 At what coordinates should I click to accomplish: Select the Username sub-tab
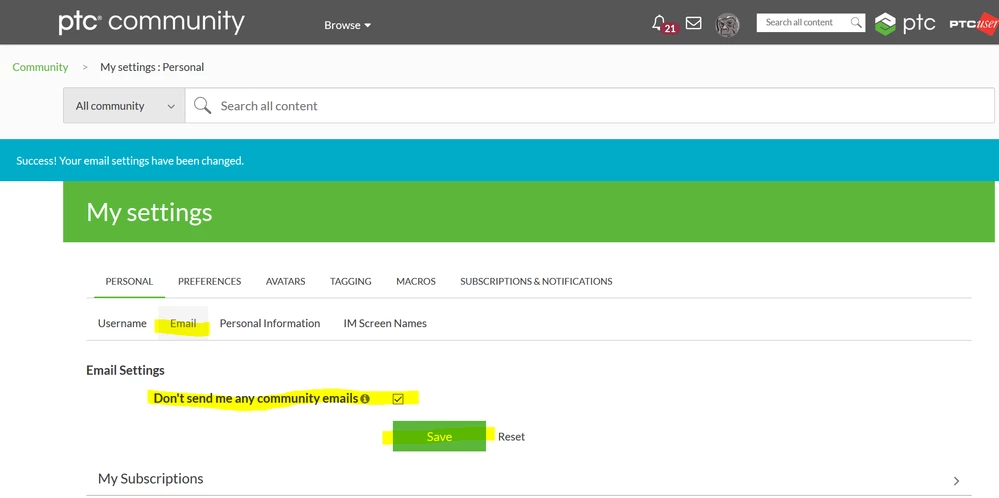click(x=122, y=324)
